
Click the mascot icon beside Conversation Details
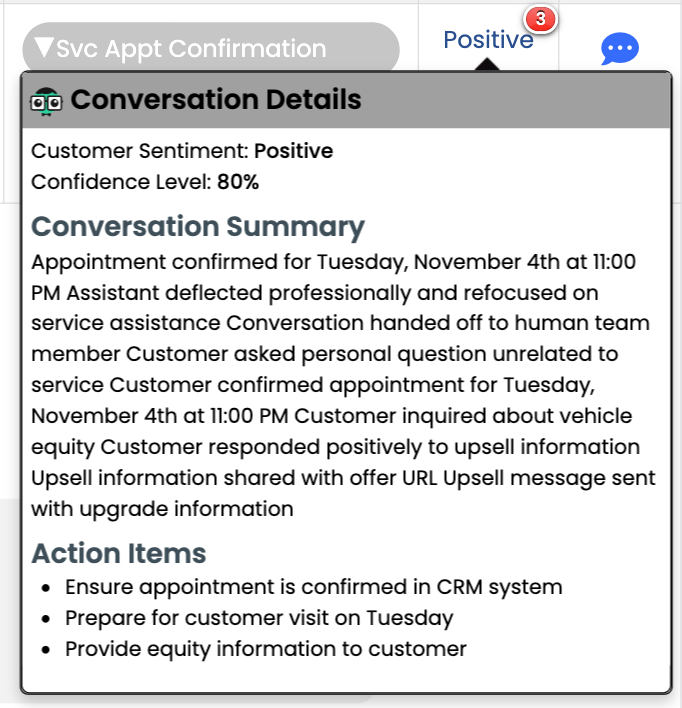coord(47,100)
